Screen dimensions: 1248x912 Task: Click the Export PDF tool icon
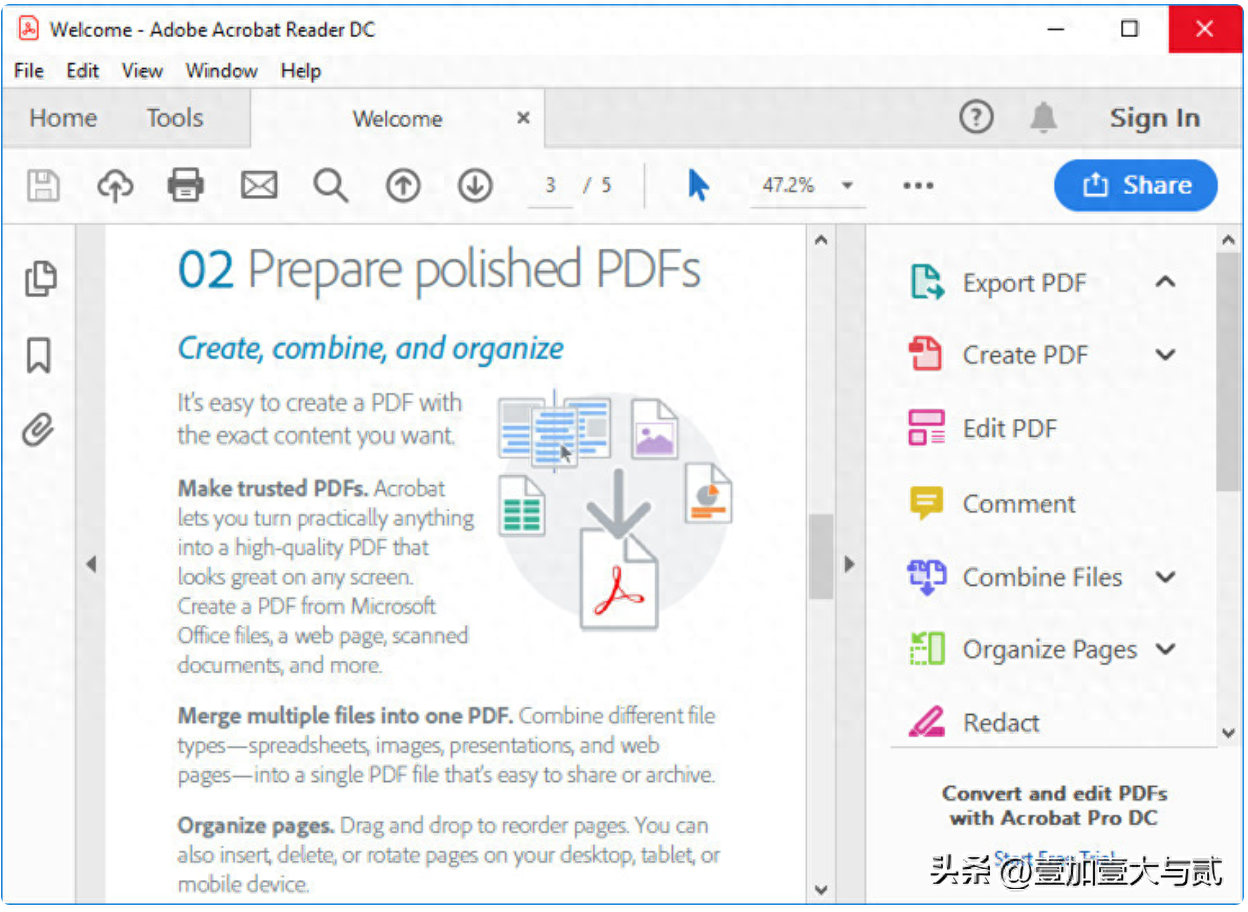926,282
